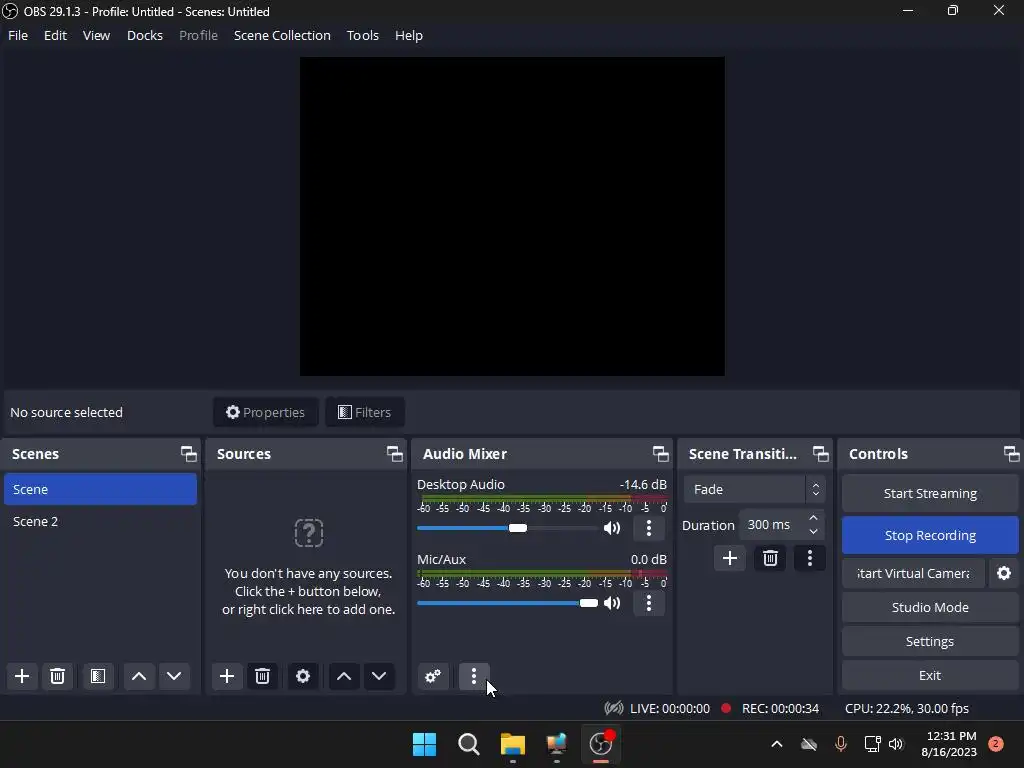Float the Scenes dock panel

click(x=189, y=454)
